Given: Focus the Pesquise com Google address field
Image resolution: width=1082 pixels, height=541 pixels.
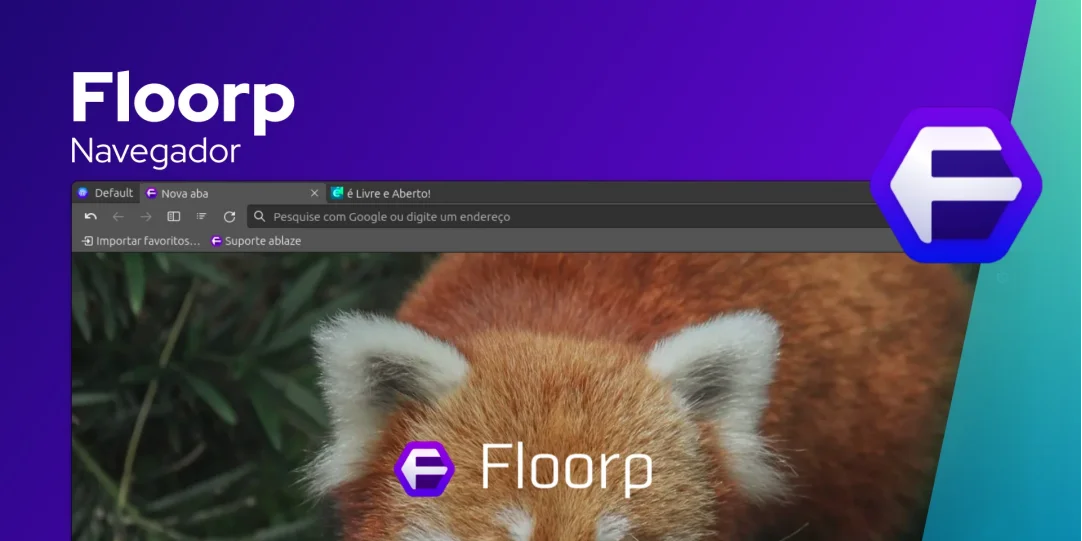Looking at the screenshot, I should click(x=566, y=217).
